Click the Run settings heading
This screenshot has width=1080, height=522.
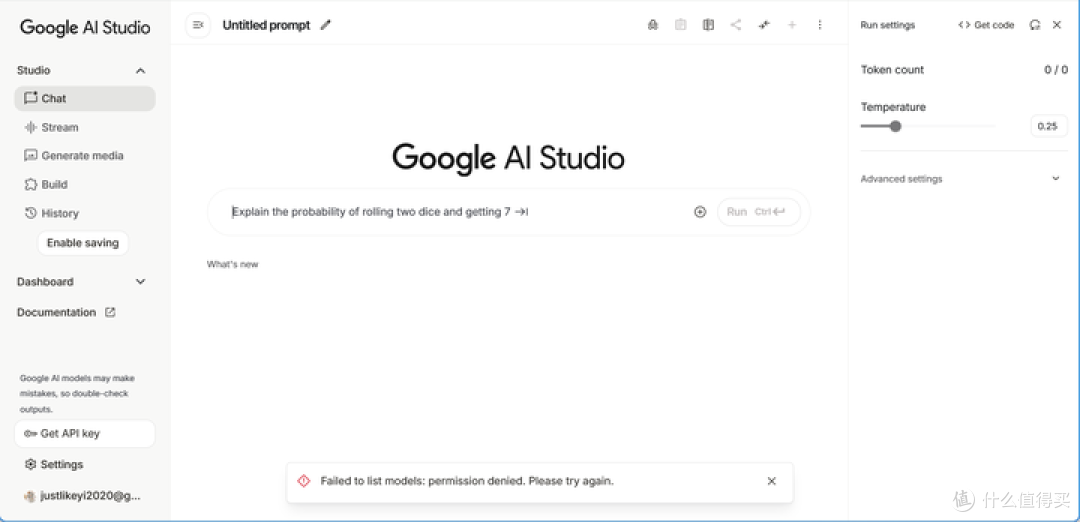tap(888, 25)
